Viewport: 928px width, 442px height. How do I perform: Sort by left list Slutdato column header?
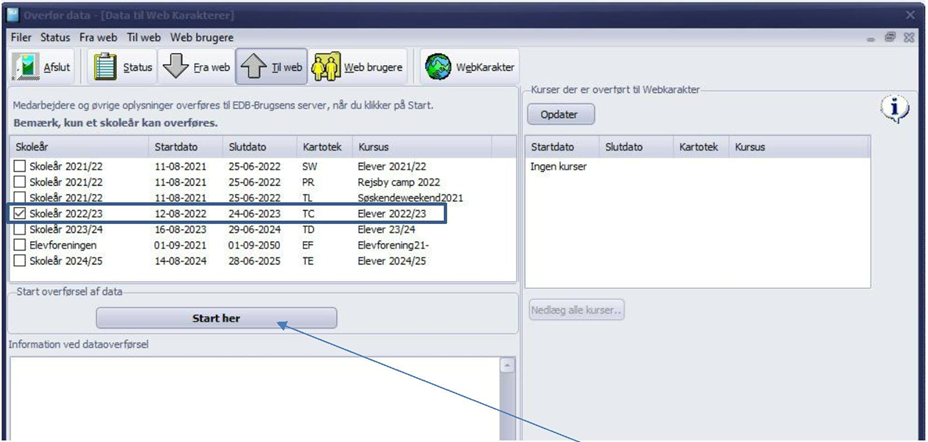click(x=260, y=147)
